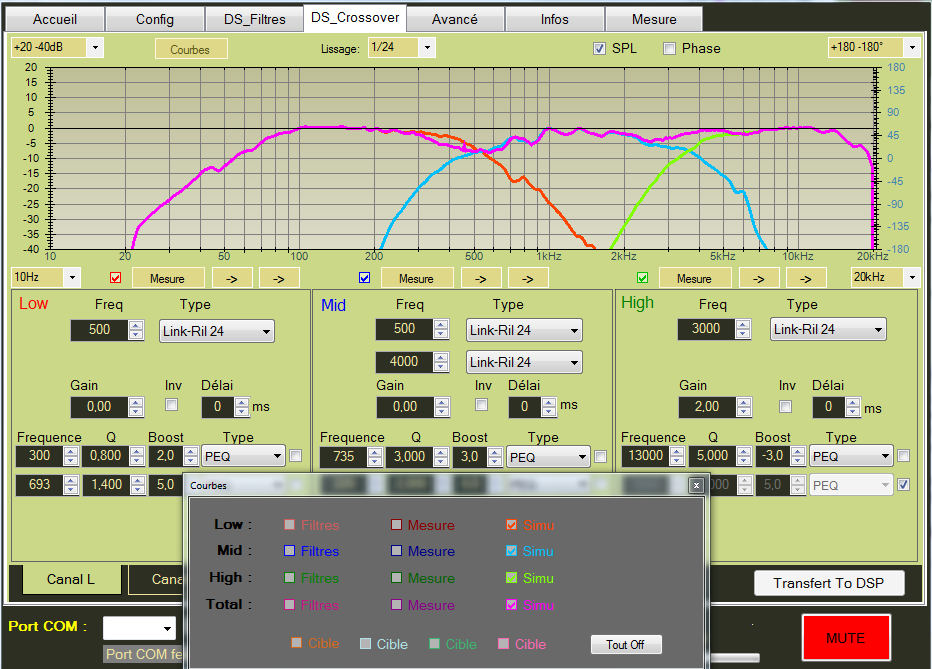Close the Courbes popup window
Screen dimensions: 932x669
click(x=696, y=485)
